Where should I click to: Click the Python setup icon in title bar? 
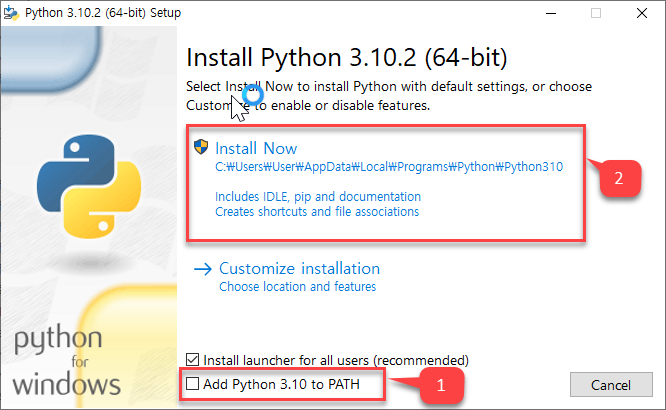pyautogui.click(x=11, y=13)
